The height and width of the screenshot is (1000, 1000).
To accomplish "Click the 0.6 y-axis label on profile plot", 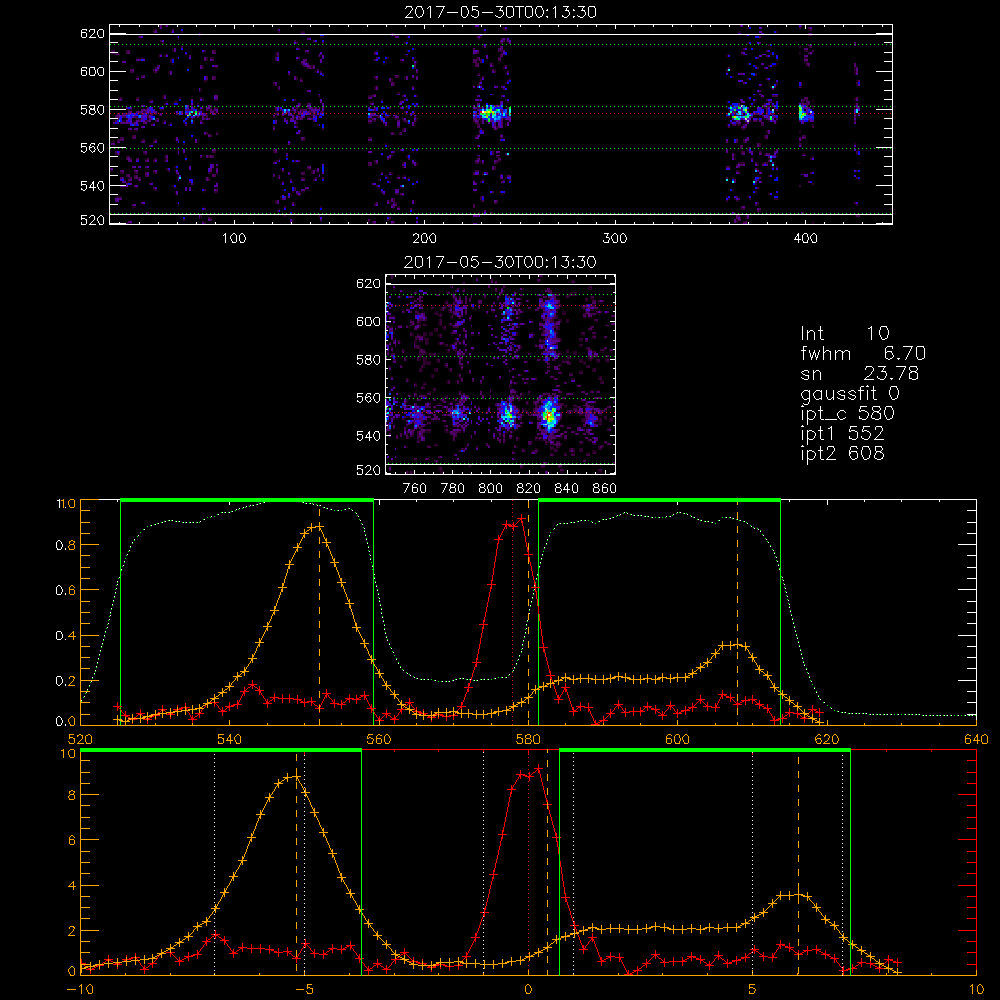I will pyautogui.click(x=66, y=591).
